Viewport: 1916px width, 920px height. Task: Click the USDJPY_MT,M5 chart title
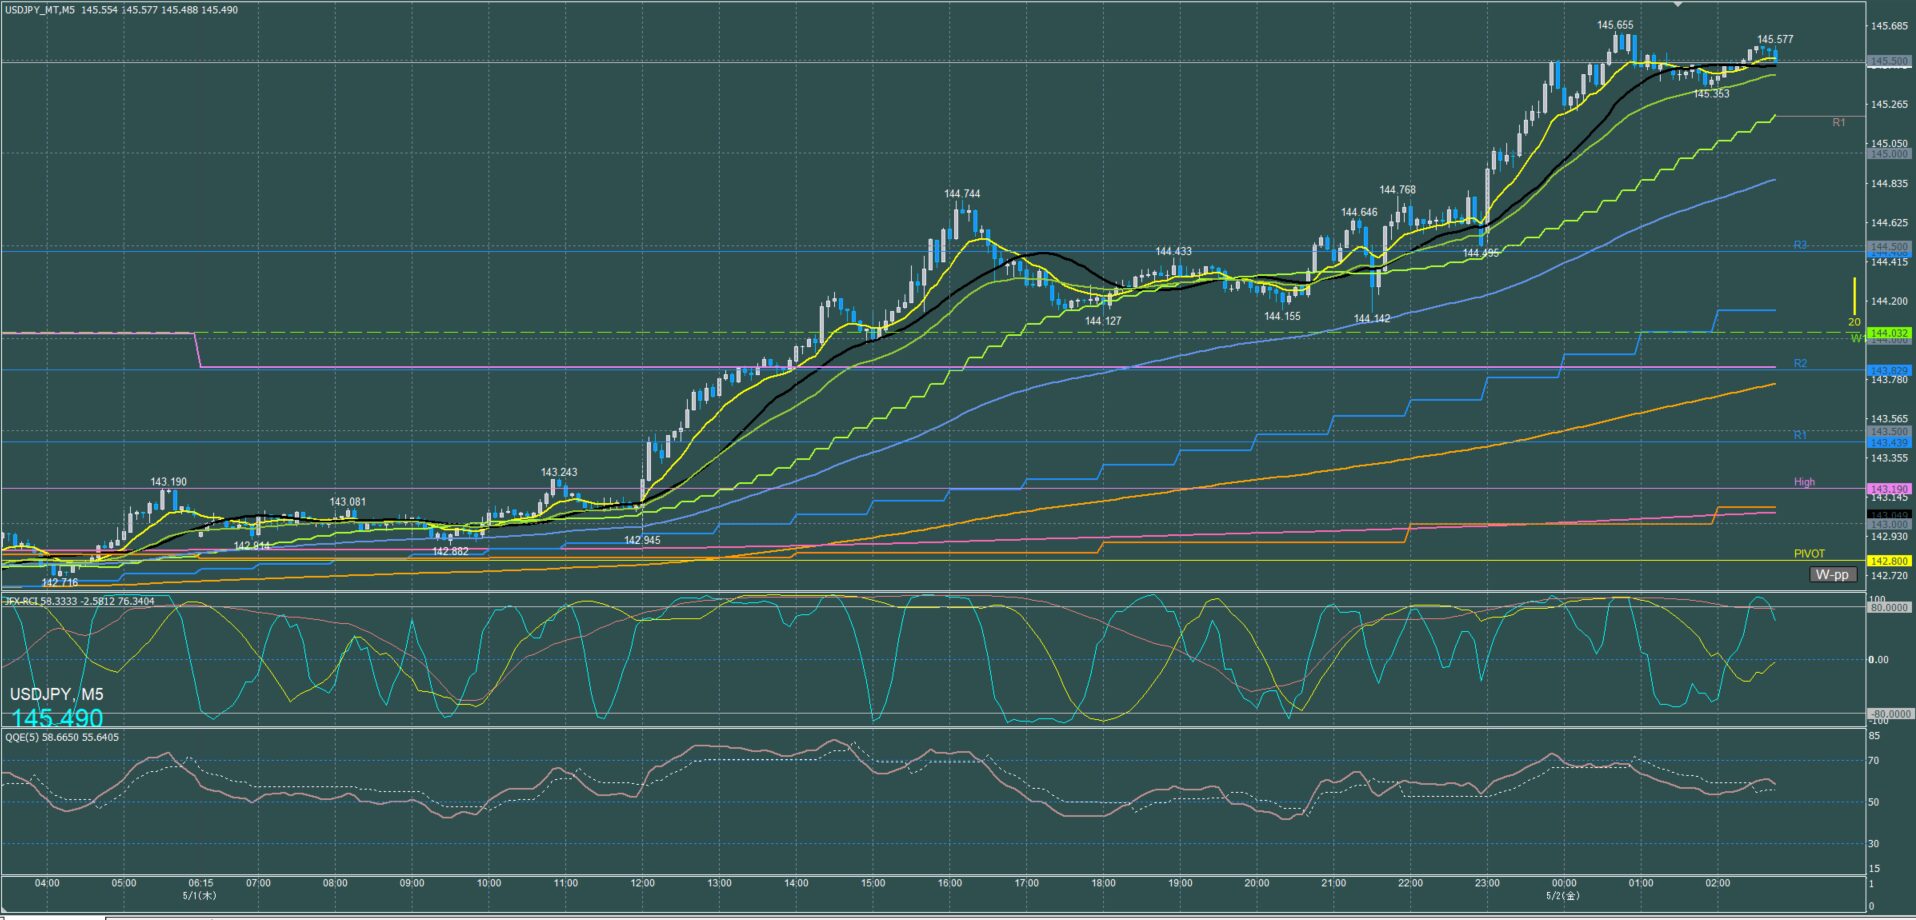(x=38, y=9)
